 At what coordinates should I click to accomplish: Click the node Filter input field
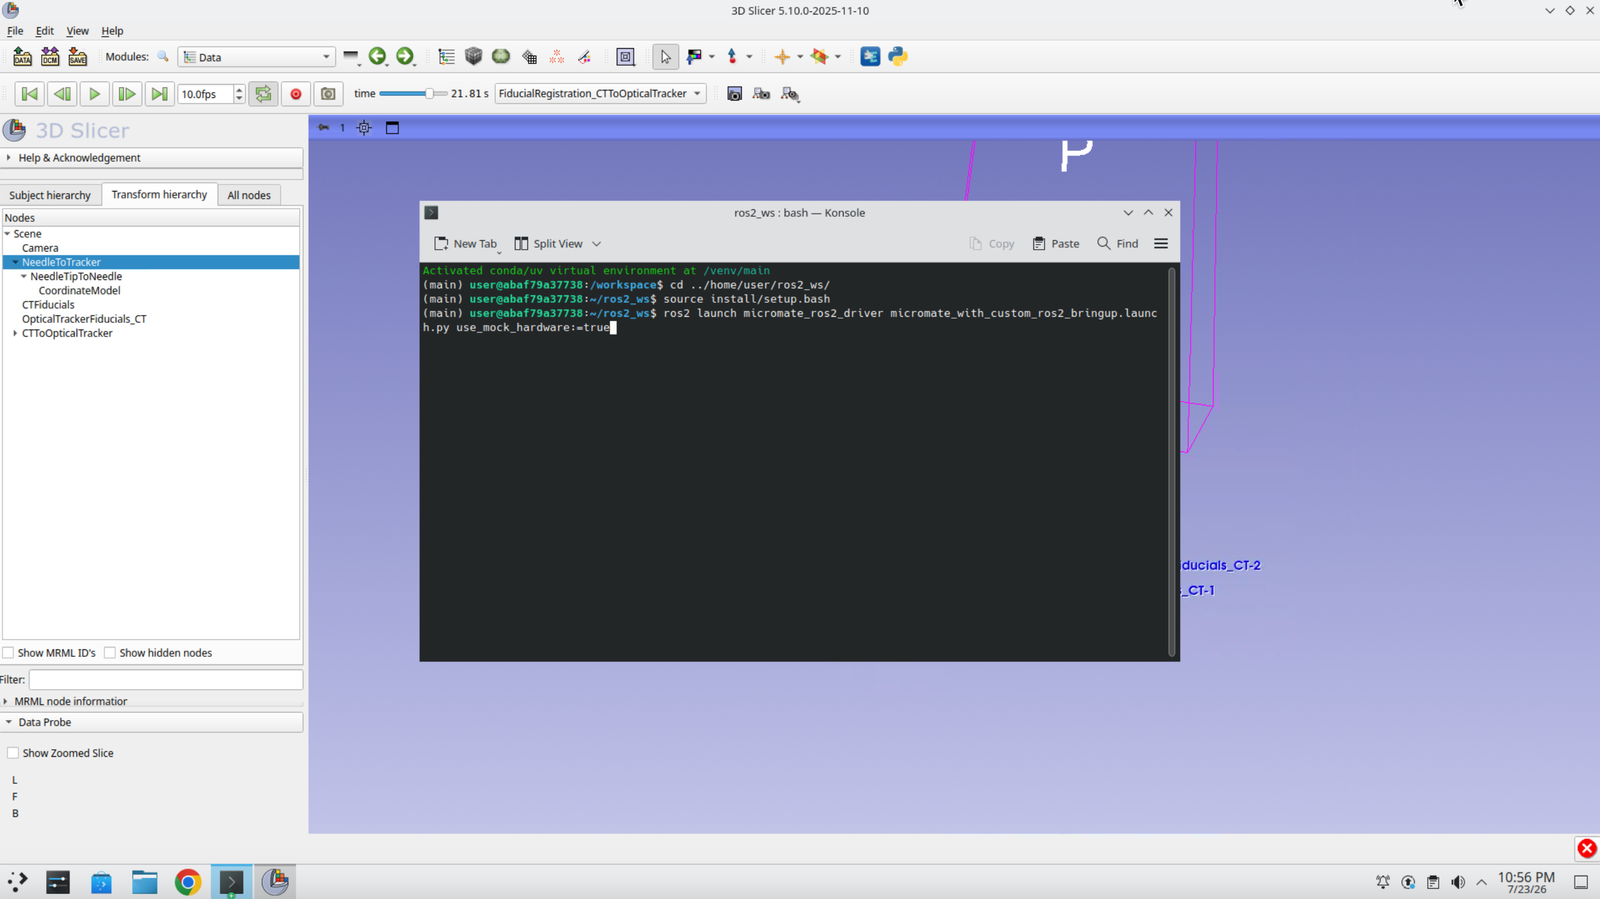(x=165, y=680)
